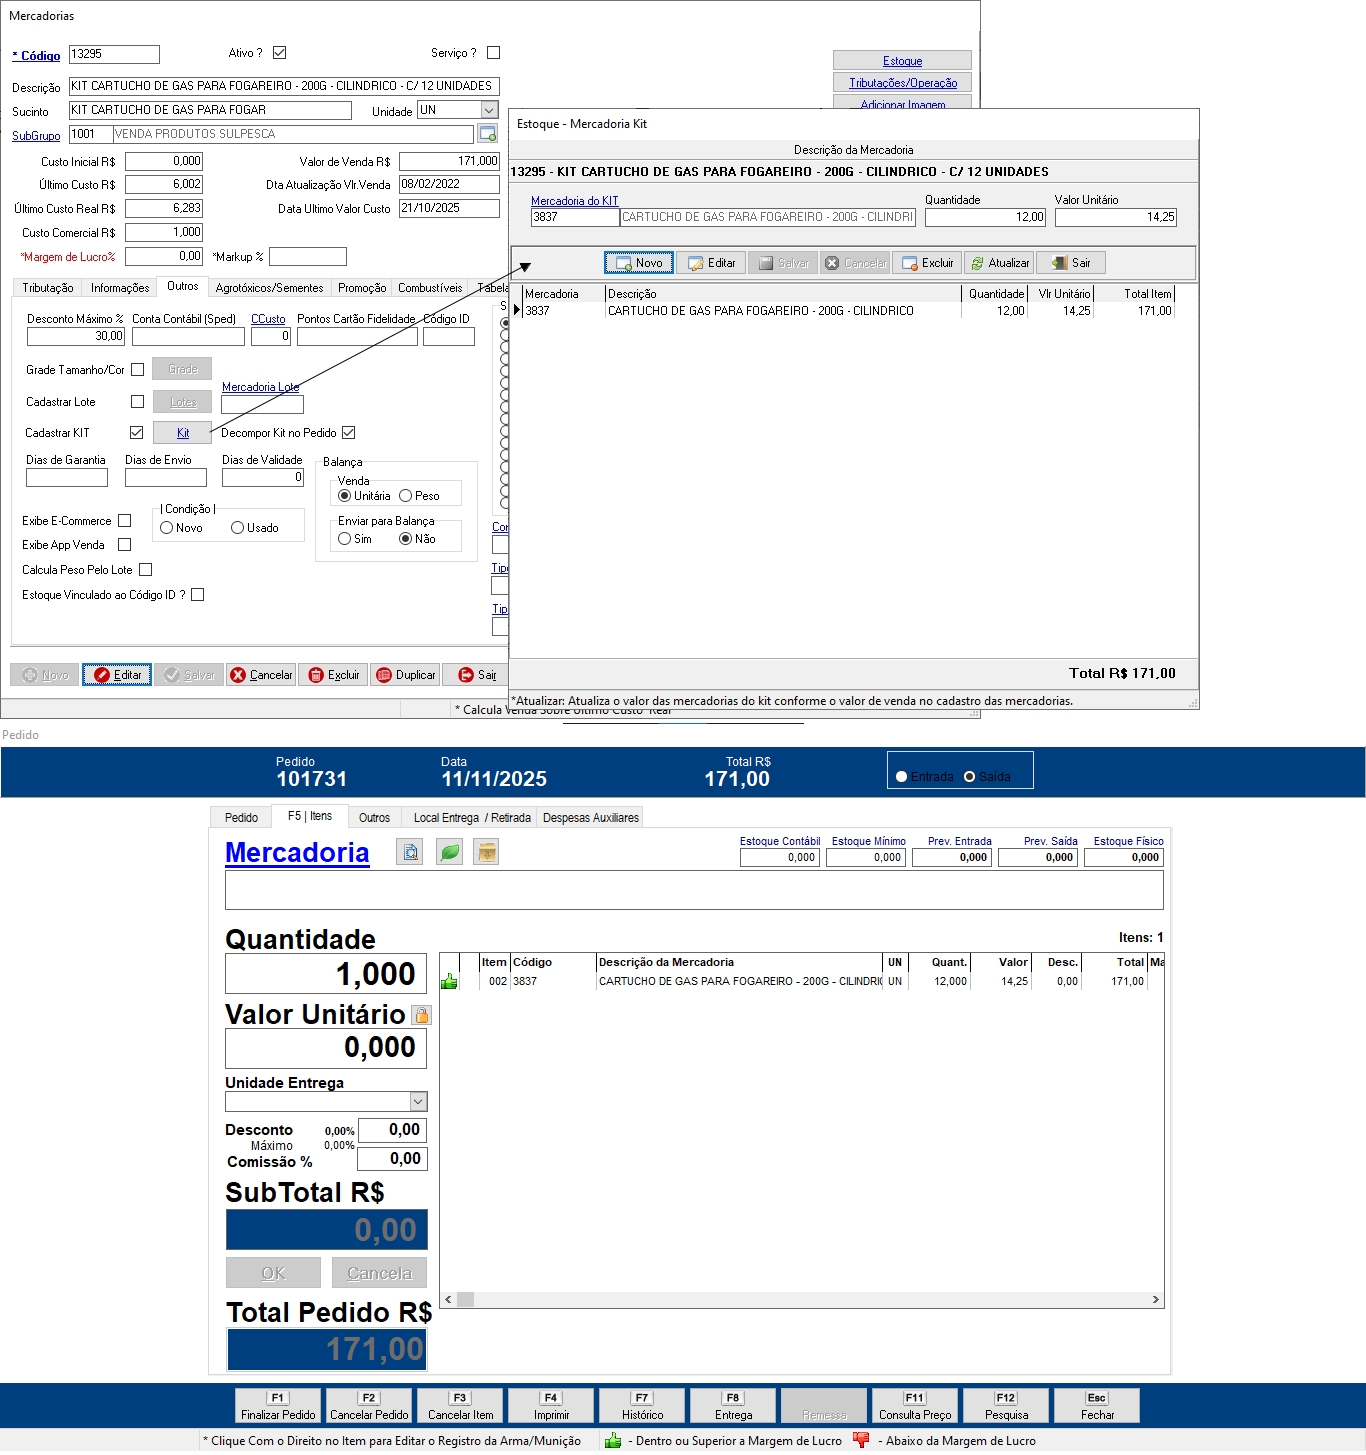Click Tributações/Operação button

click(x=902, y=83)
